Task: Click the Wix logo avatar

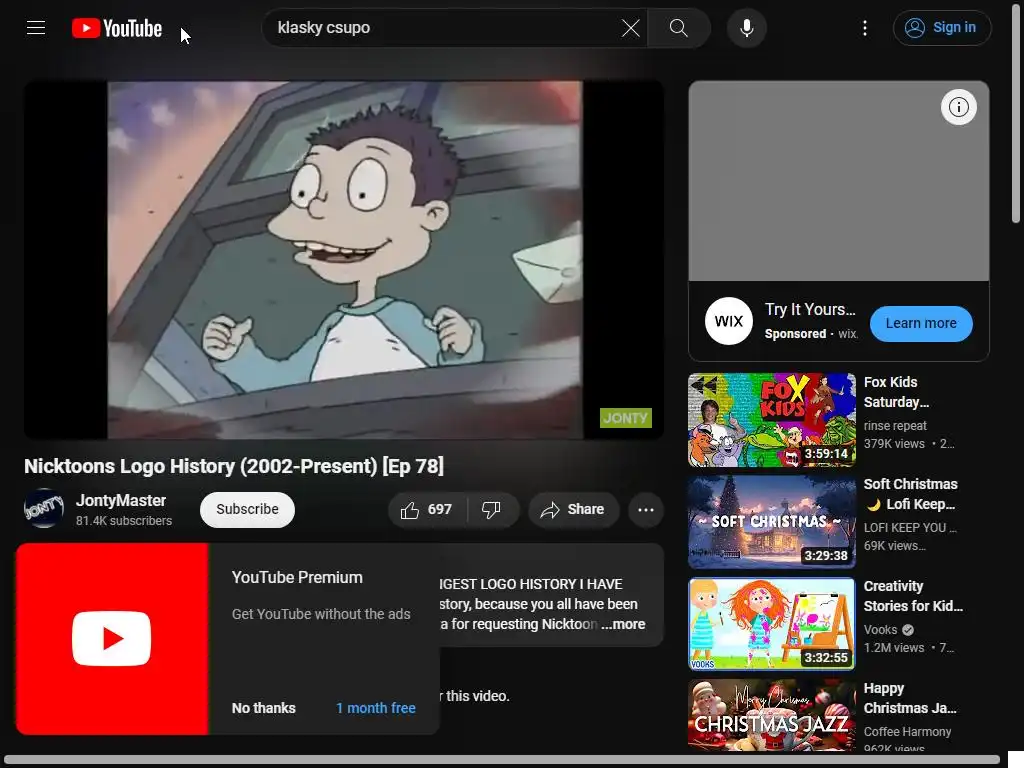Action: (729, 321)
